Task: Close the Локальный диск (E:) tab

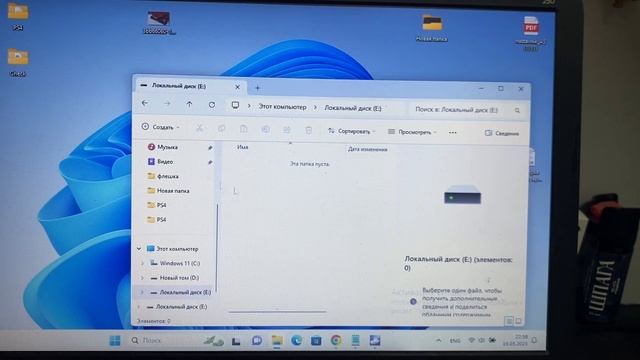Action: [237, 87]
